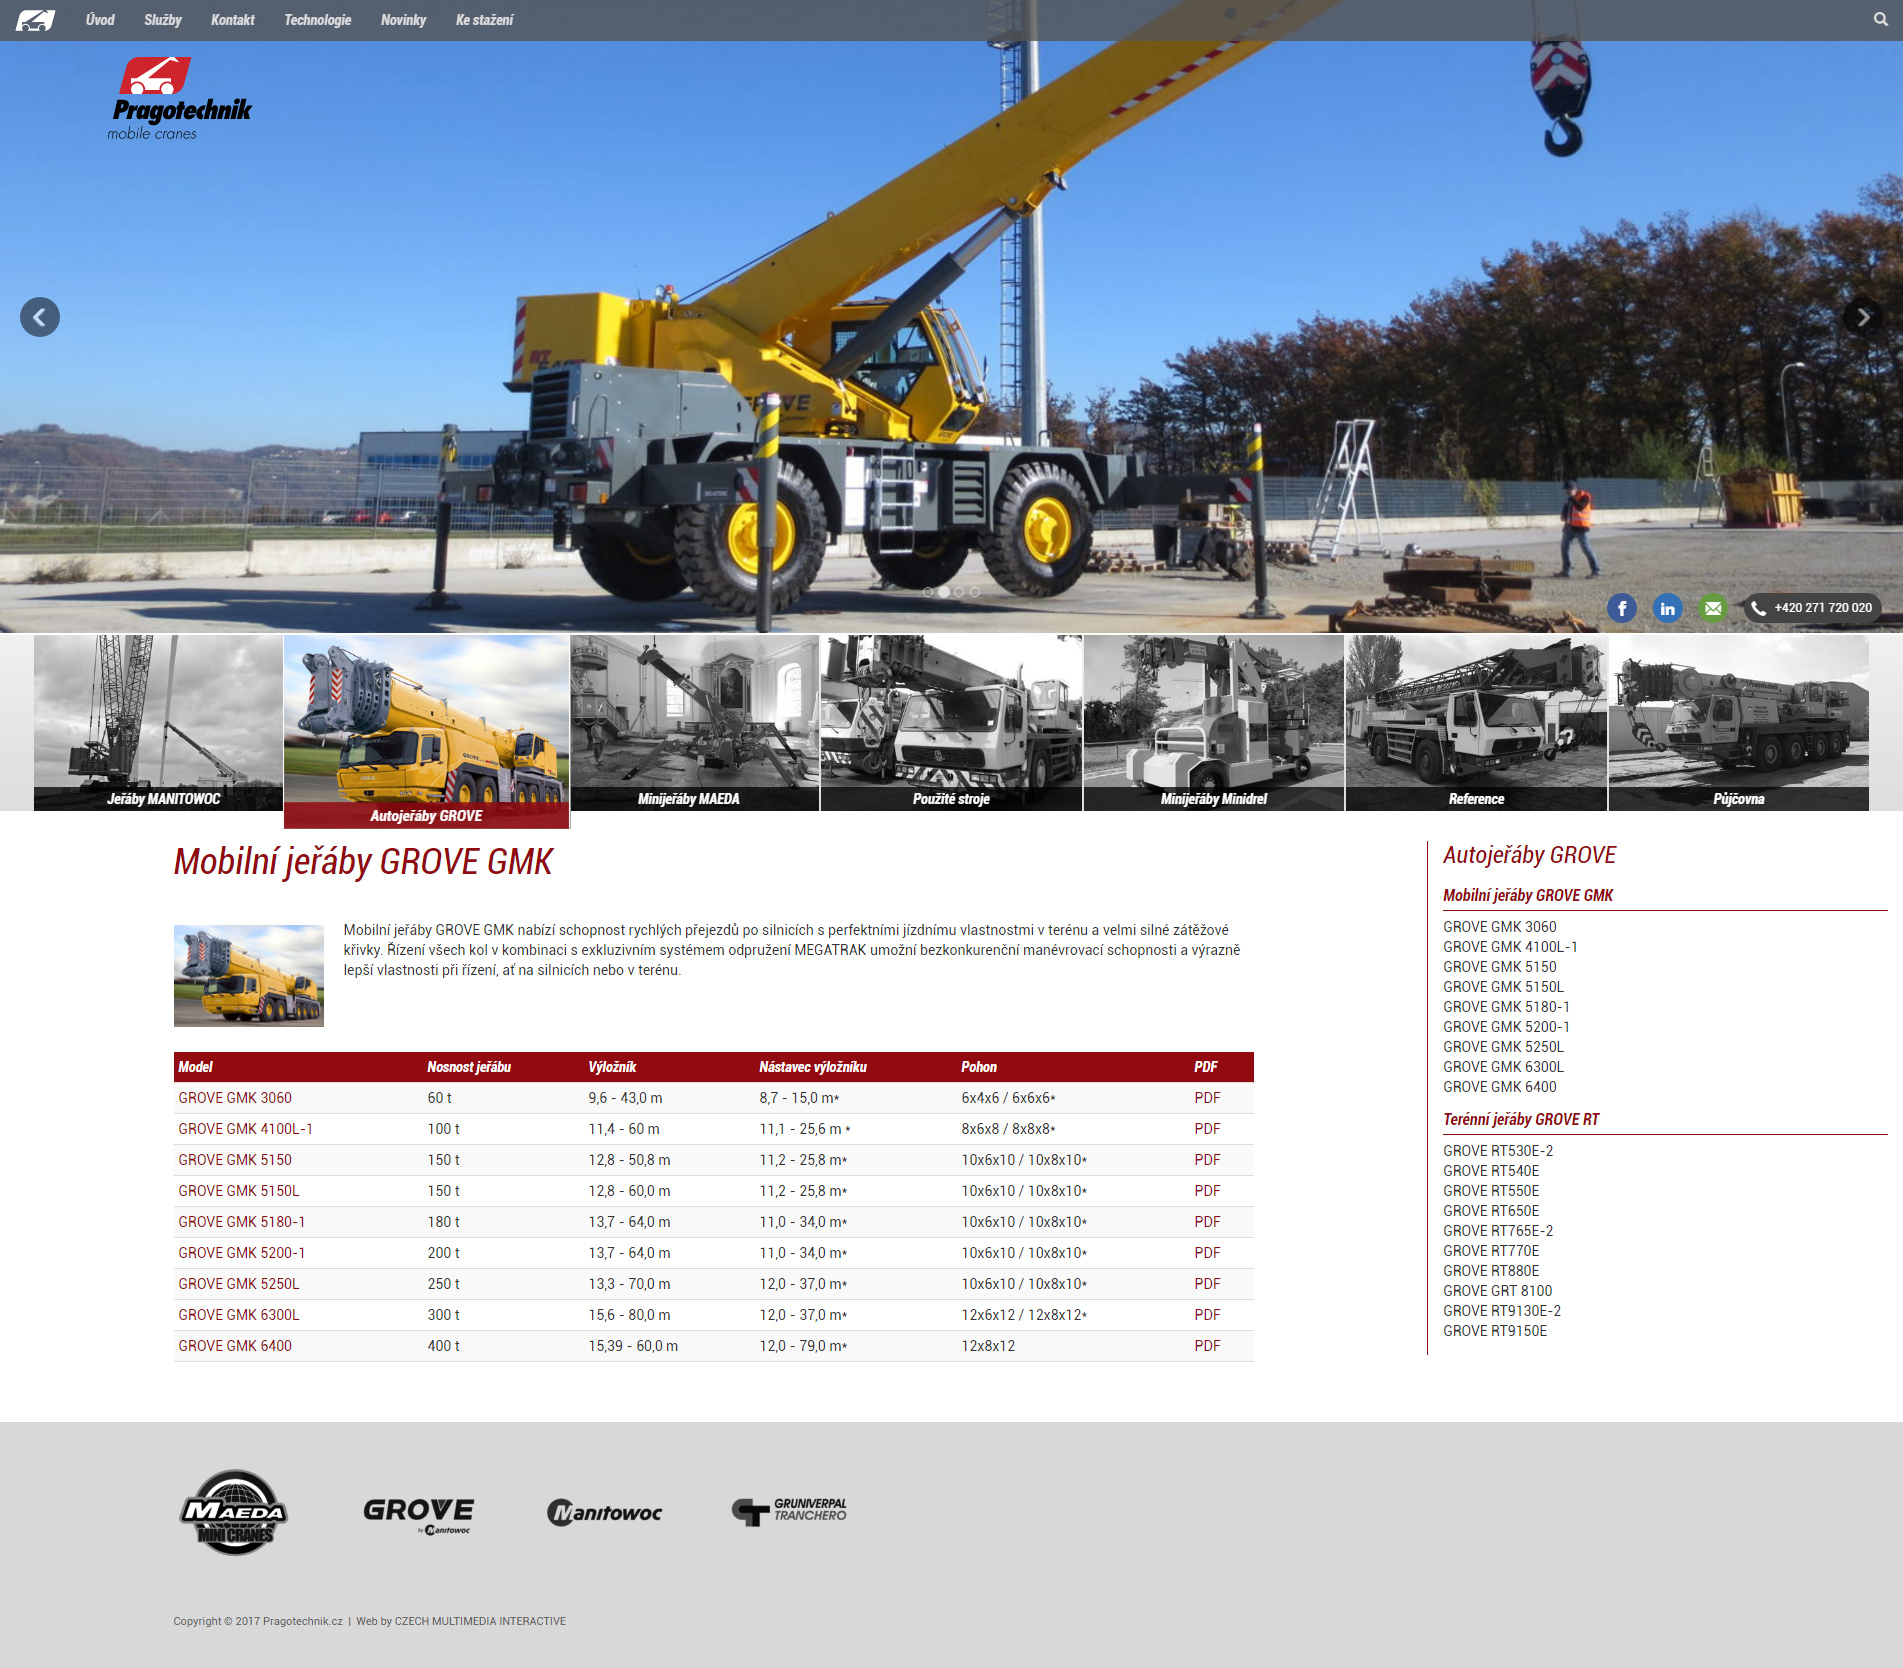Open sidebar heading Mobilní jeřáby GROVE GMK
This screenshot has height=1668, width=1903.
click(1528, 896)
